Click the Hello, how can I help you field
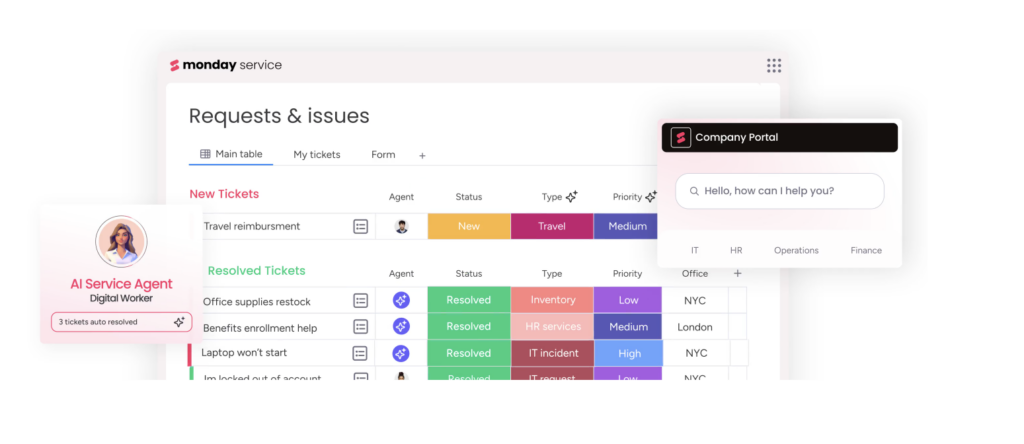 (780, 191)
